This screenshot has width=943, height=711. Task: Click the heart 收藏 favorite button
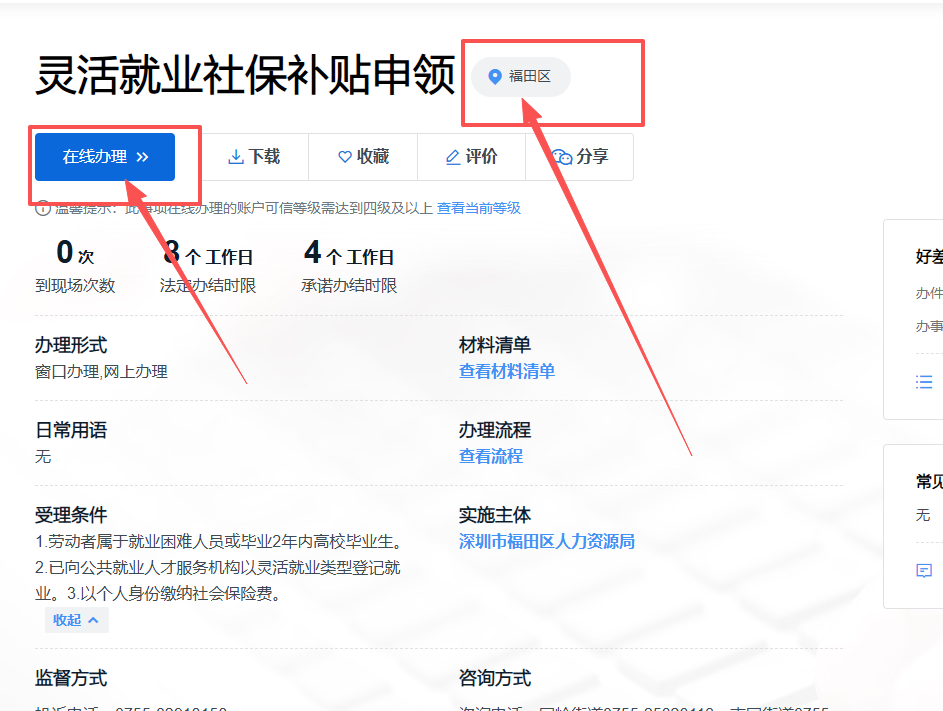click(x=363, y=157)
